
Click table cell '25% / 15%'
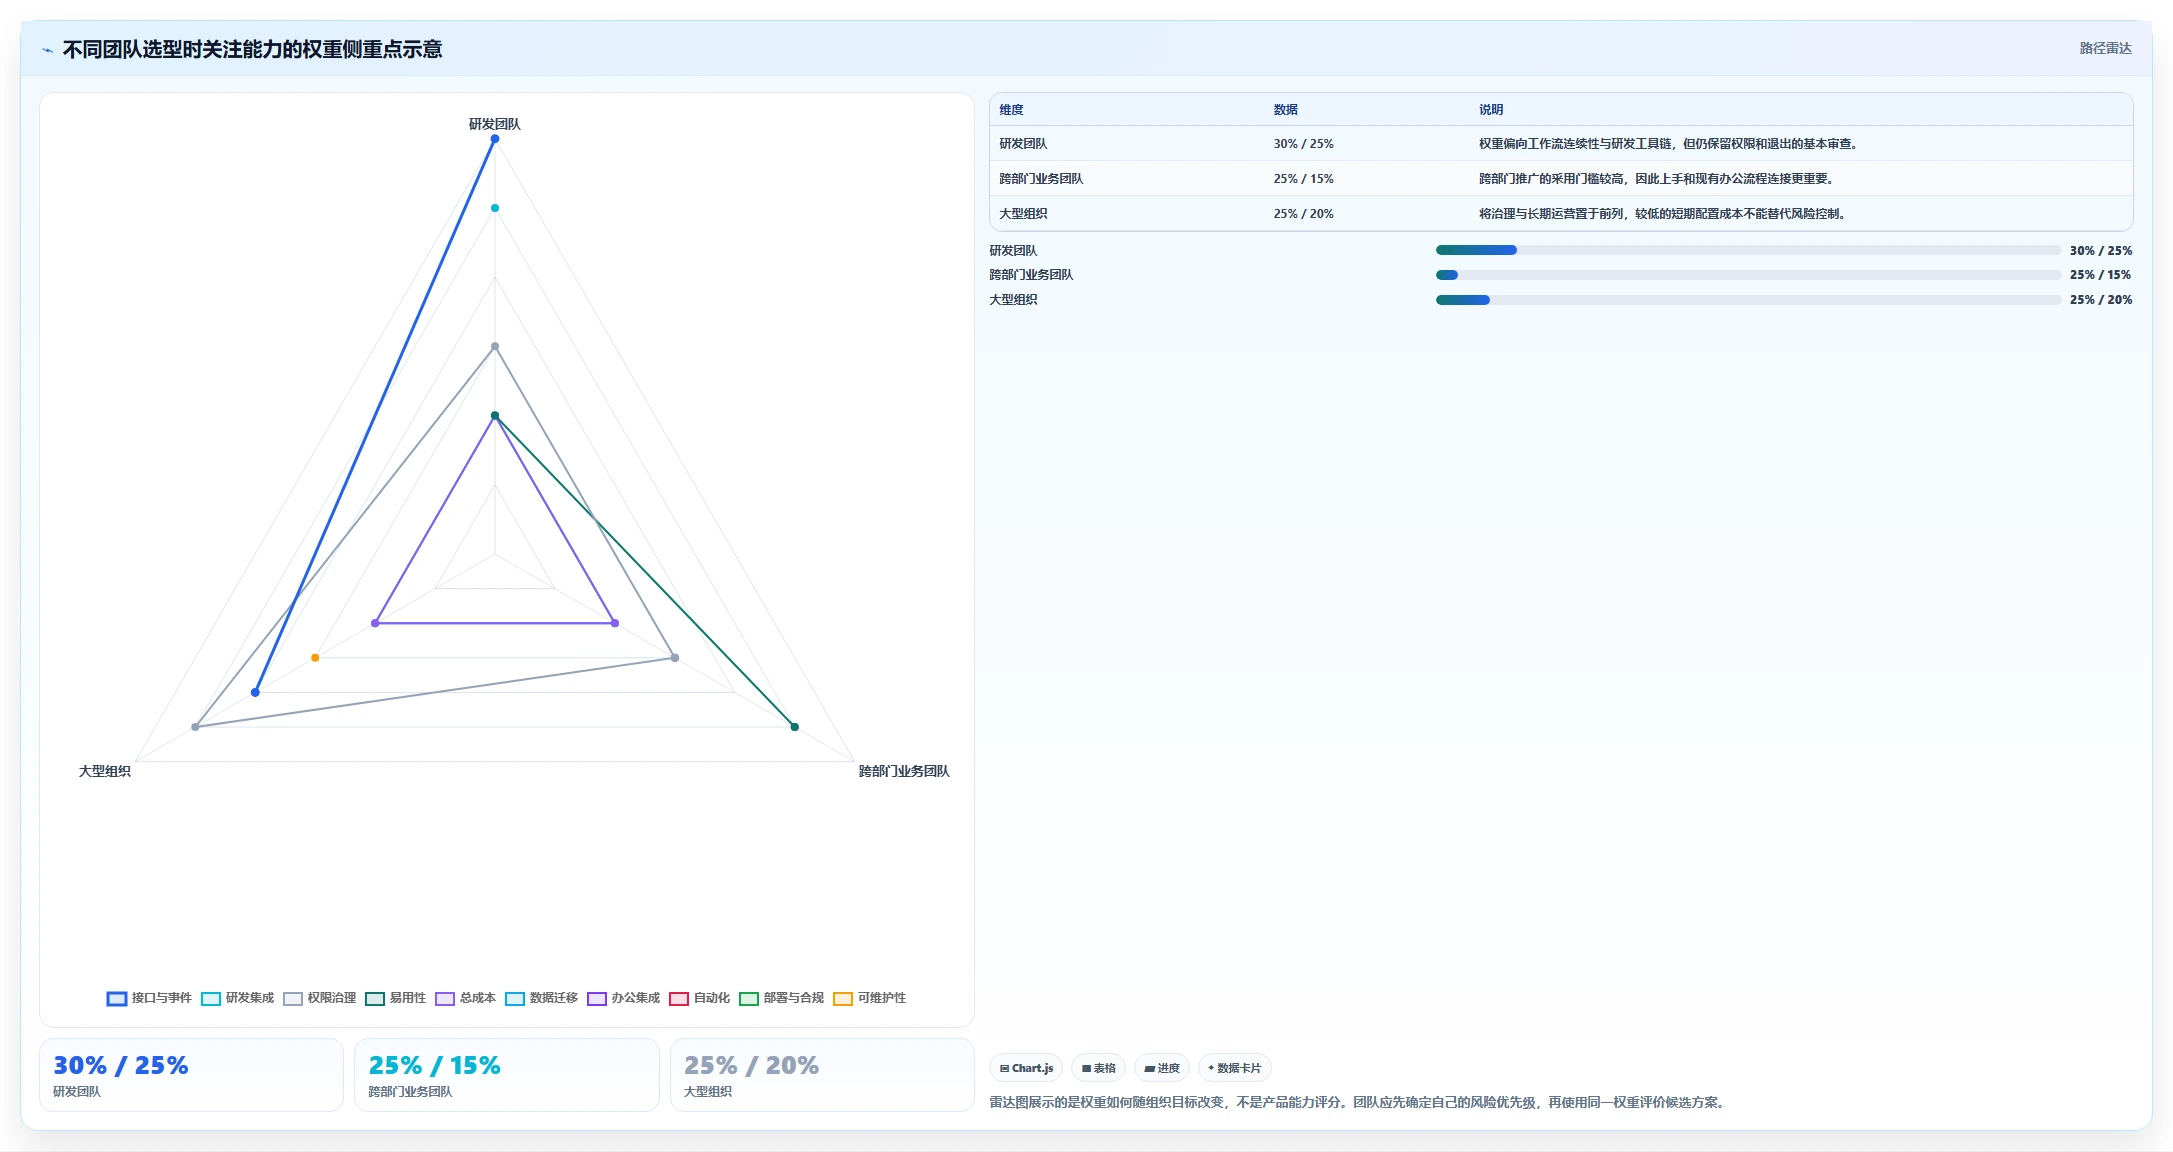[1303, 179]
